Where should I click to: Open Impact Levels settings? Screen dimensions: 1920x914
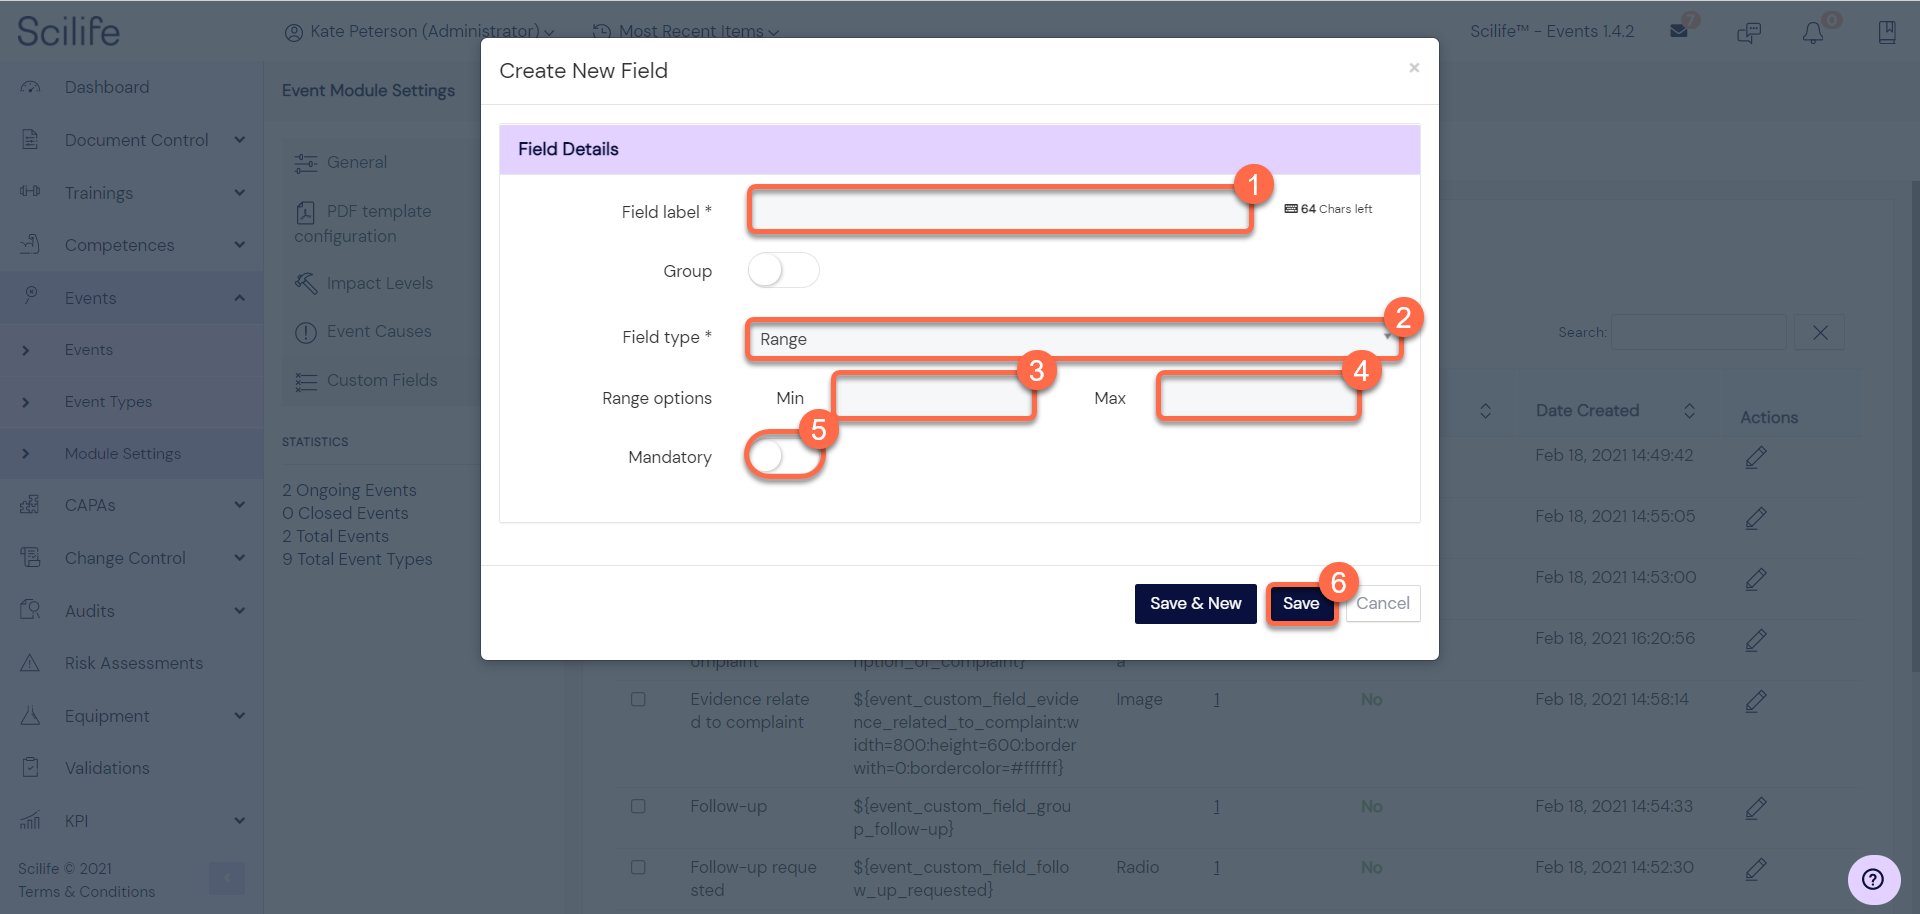tap(364, 283)
